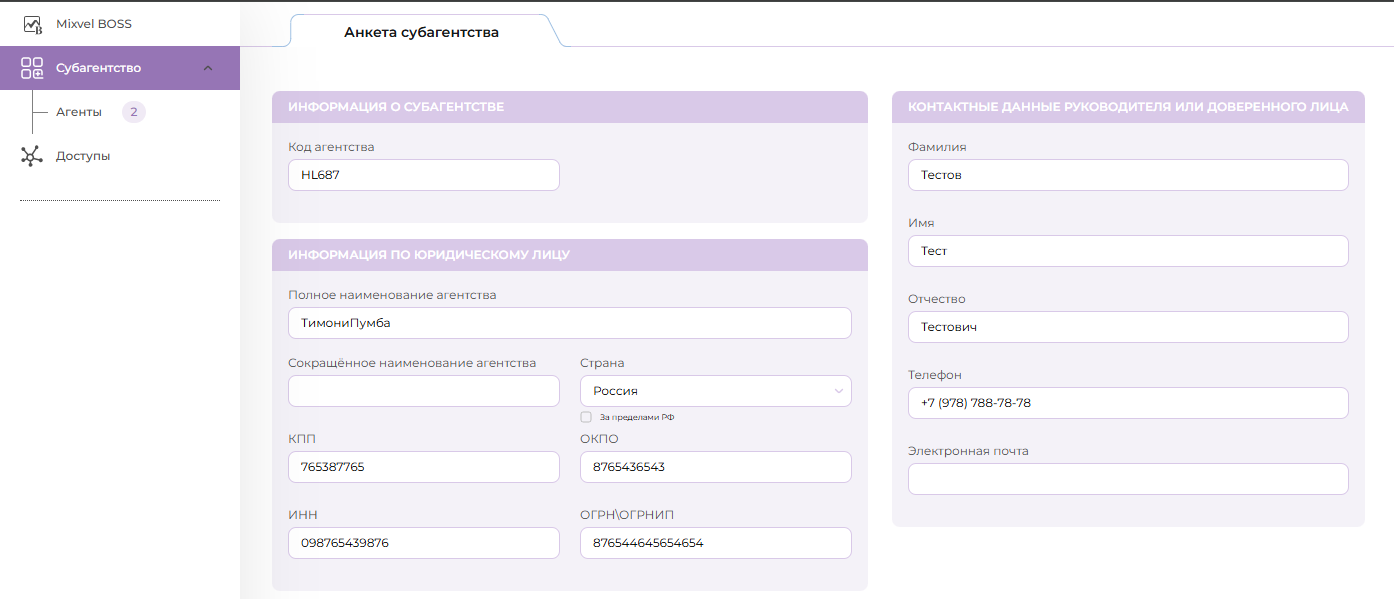Click the Субагентство grid icon in sidebar
Image resolution: width=1394 pixels, height=599 pixels.
(32, 68)
